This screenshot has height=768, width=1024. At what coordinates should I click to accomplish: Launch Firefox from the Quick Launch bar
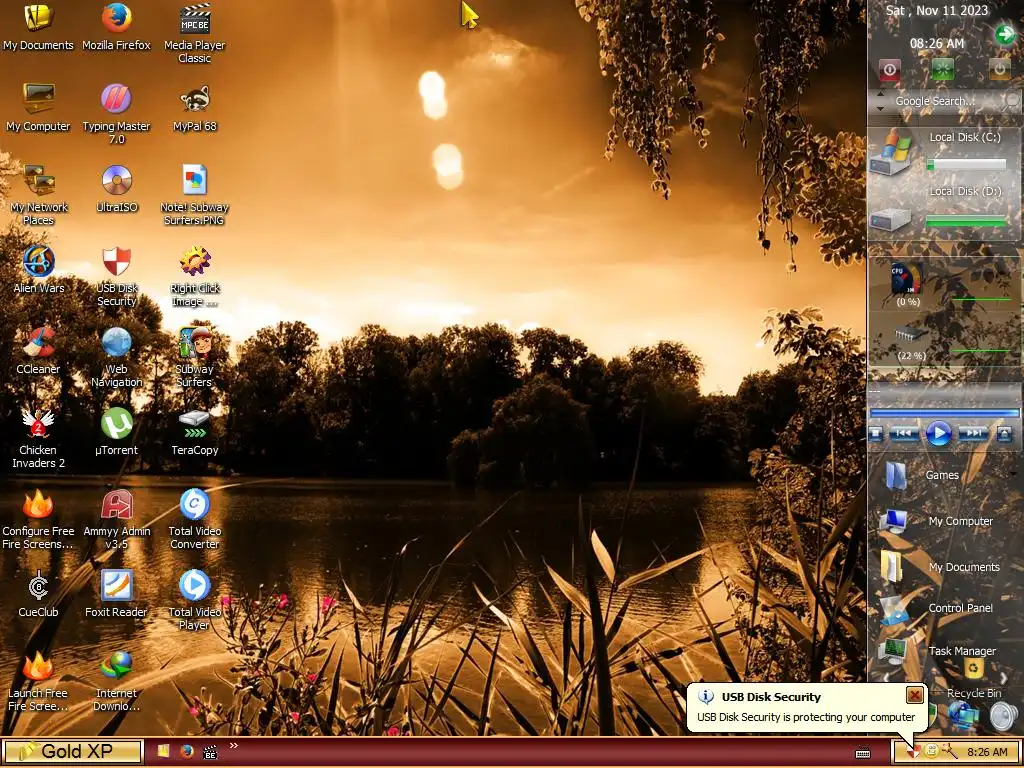[x=187, y=752]
